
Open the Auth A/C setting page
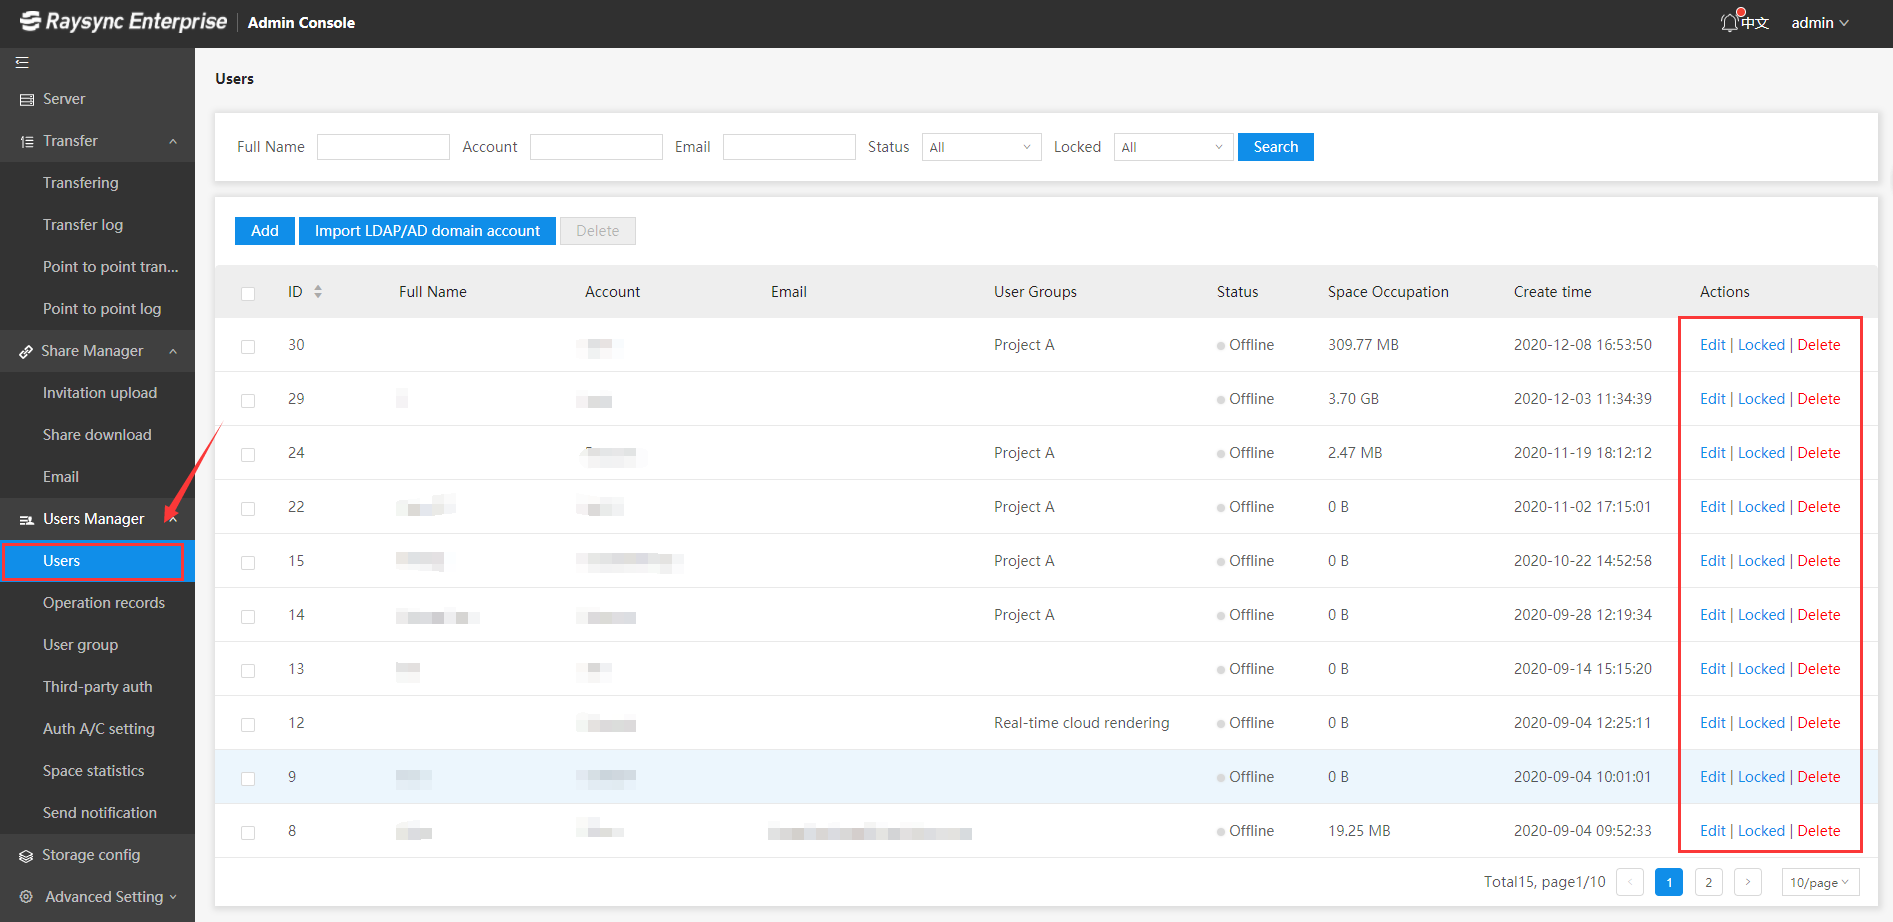click(99, 729)
